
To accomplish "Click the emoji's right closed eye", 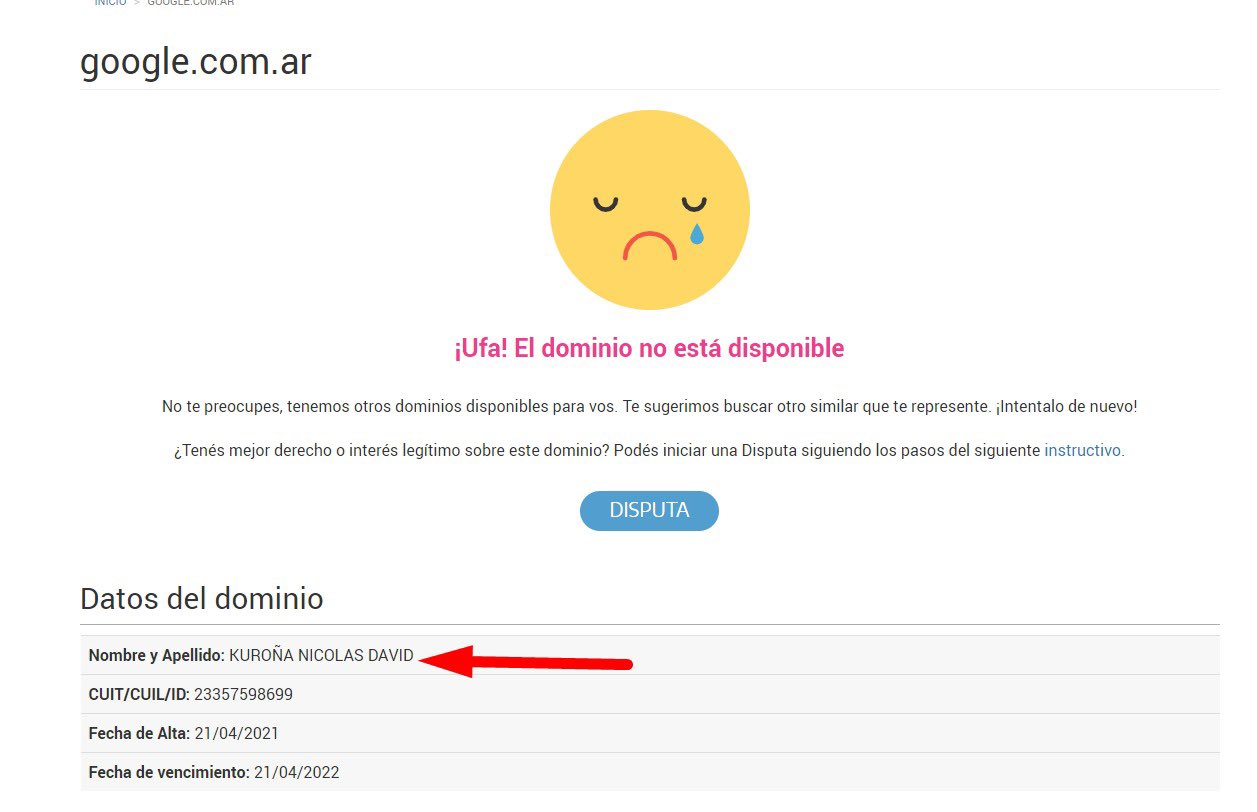I will click(x=694, y=205).
